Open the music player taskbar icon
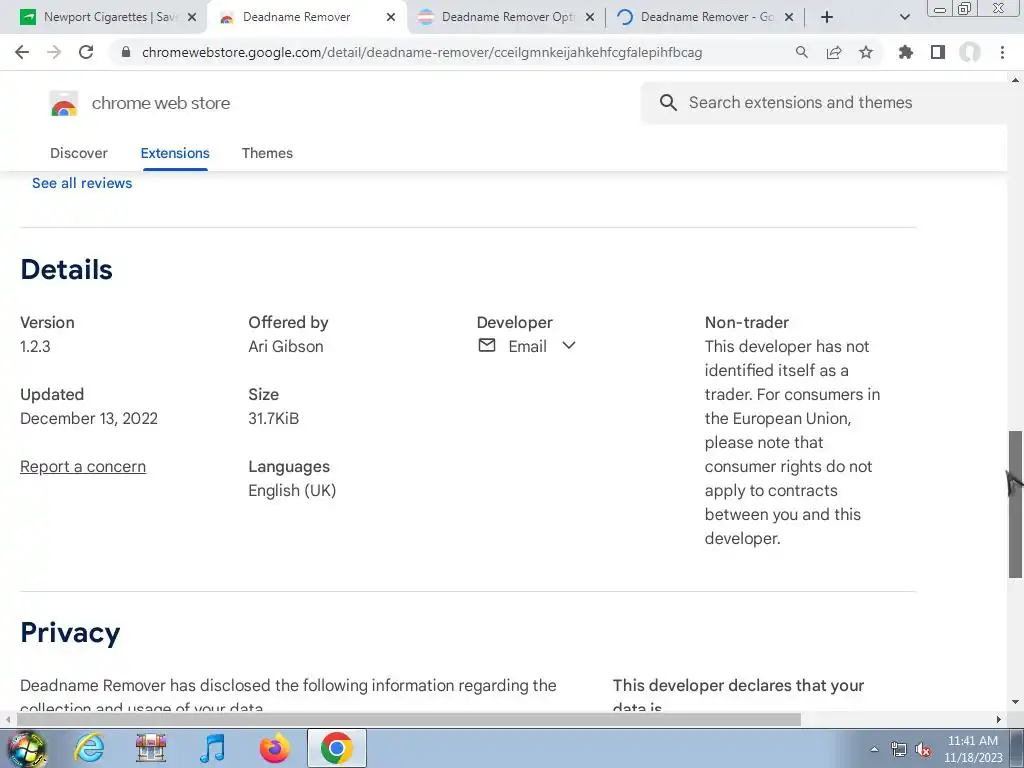 point(212,748)
